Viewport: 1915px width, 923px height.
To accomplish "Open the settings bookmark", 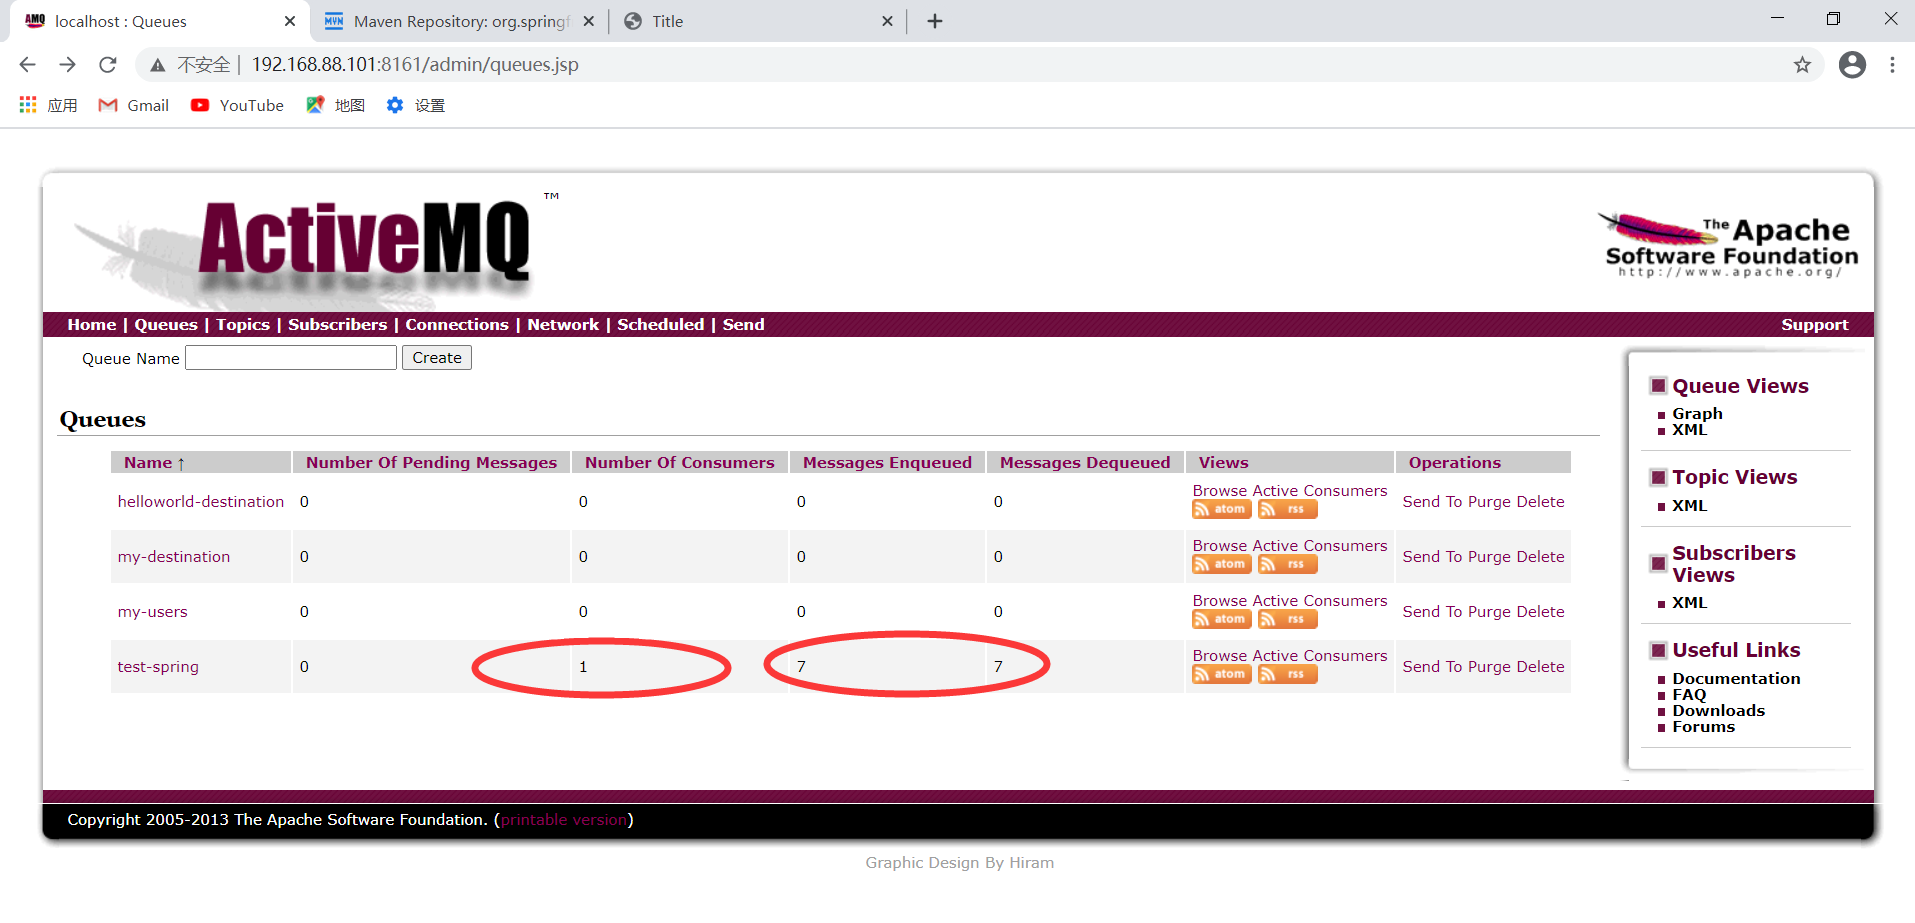I will tap(416, 105).
